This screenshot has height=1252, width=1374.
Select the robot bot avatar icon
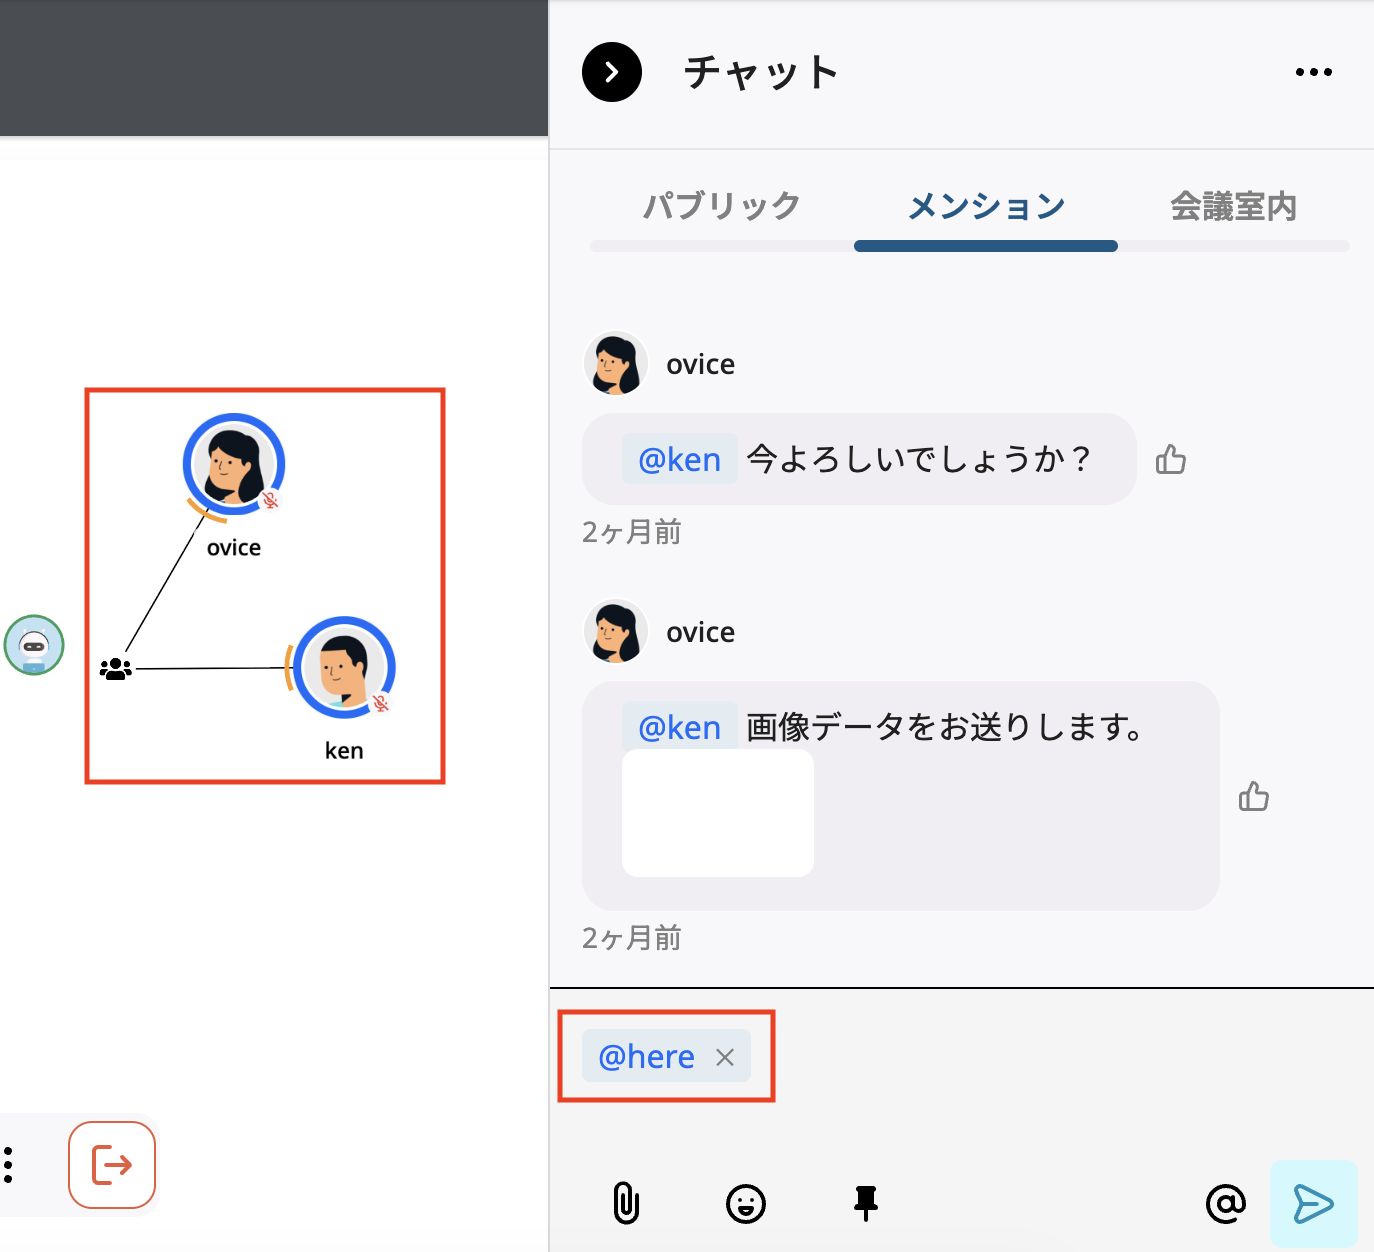[34, 645]
